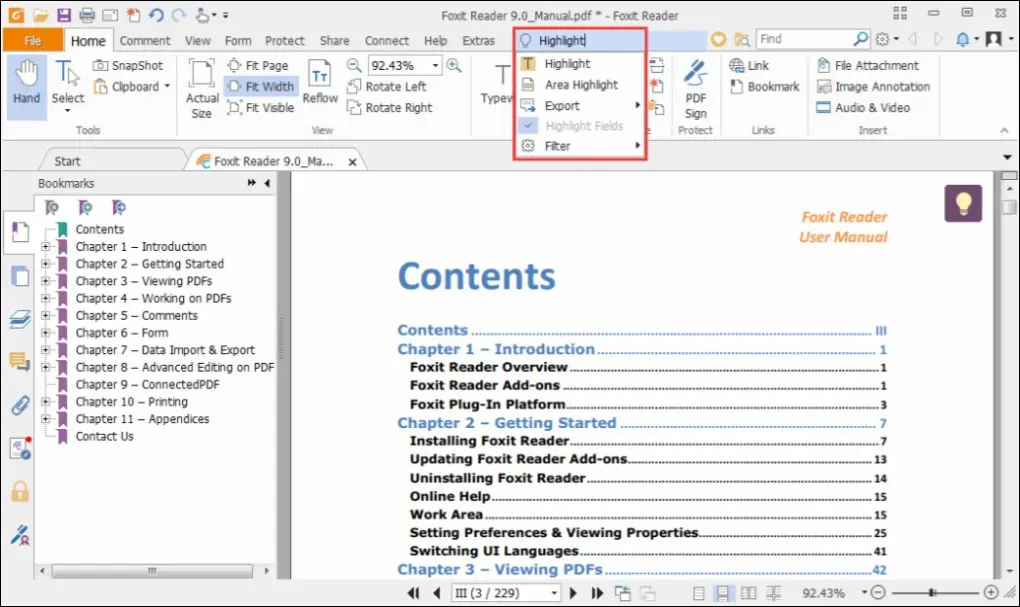
Task: Enable Fit Width view mode
Action: (261, 86)
